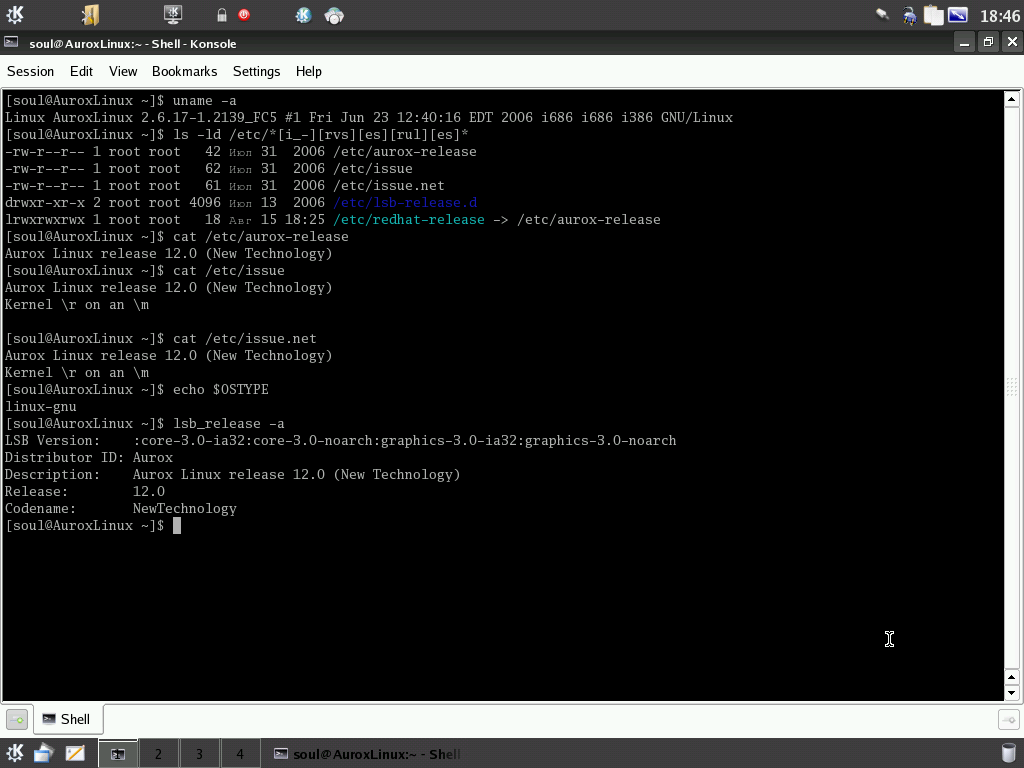The height and width of the screenshot is (768, 1024).
Task: Open the Edit menu
Action: [x=81, y=71]
